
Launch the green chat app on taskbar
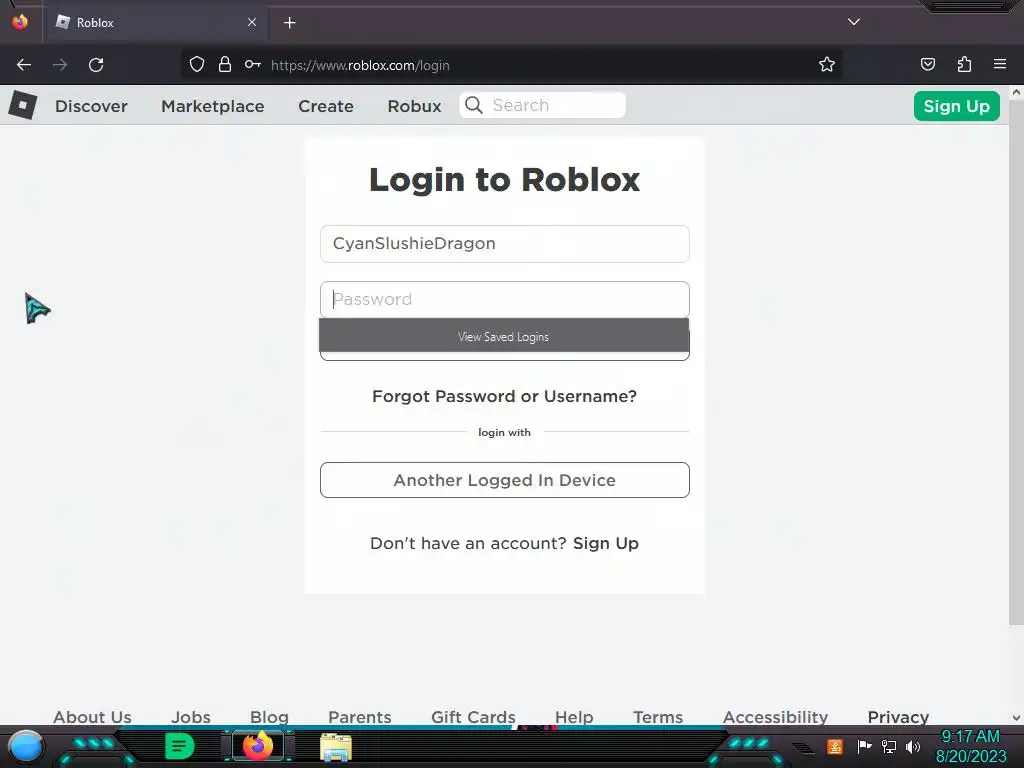coord(180,746)
